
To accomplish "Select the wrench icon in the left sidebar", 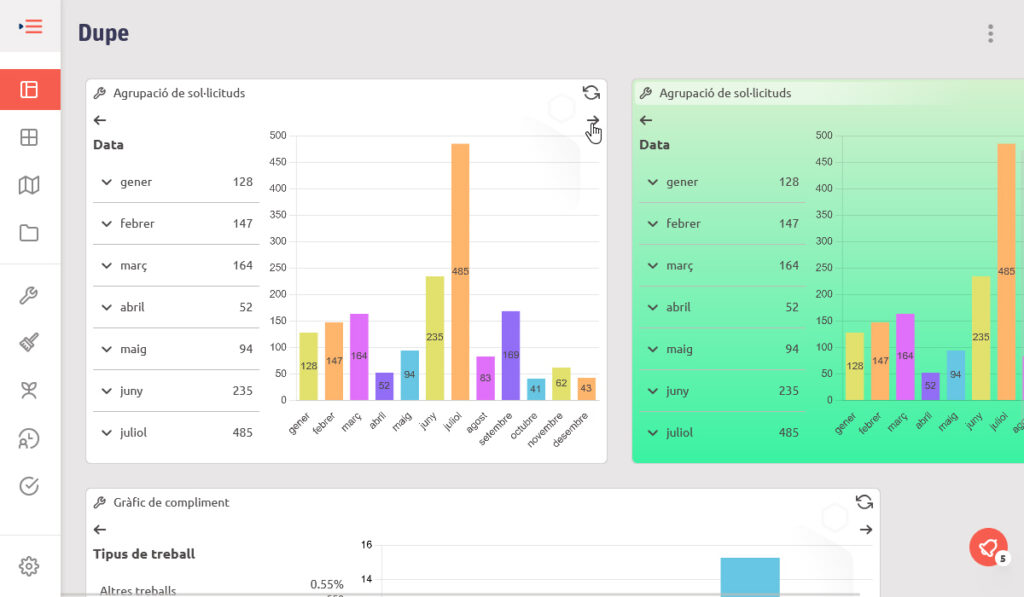I will [x=29, y=295].
